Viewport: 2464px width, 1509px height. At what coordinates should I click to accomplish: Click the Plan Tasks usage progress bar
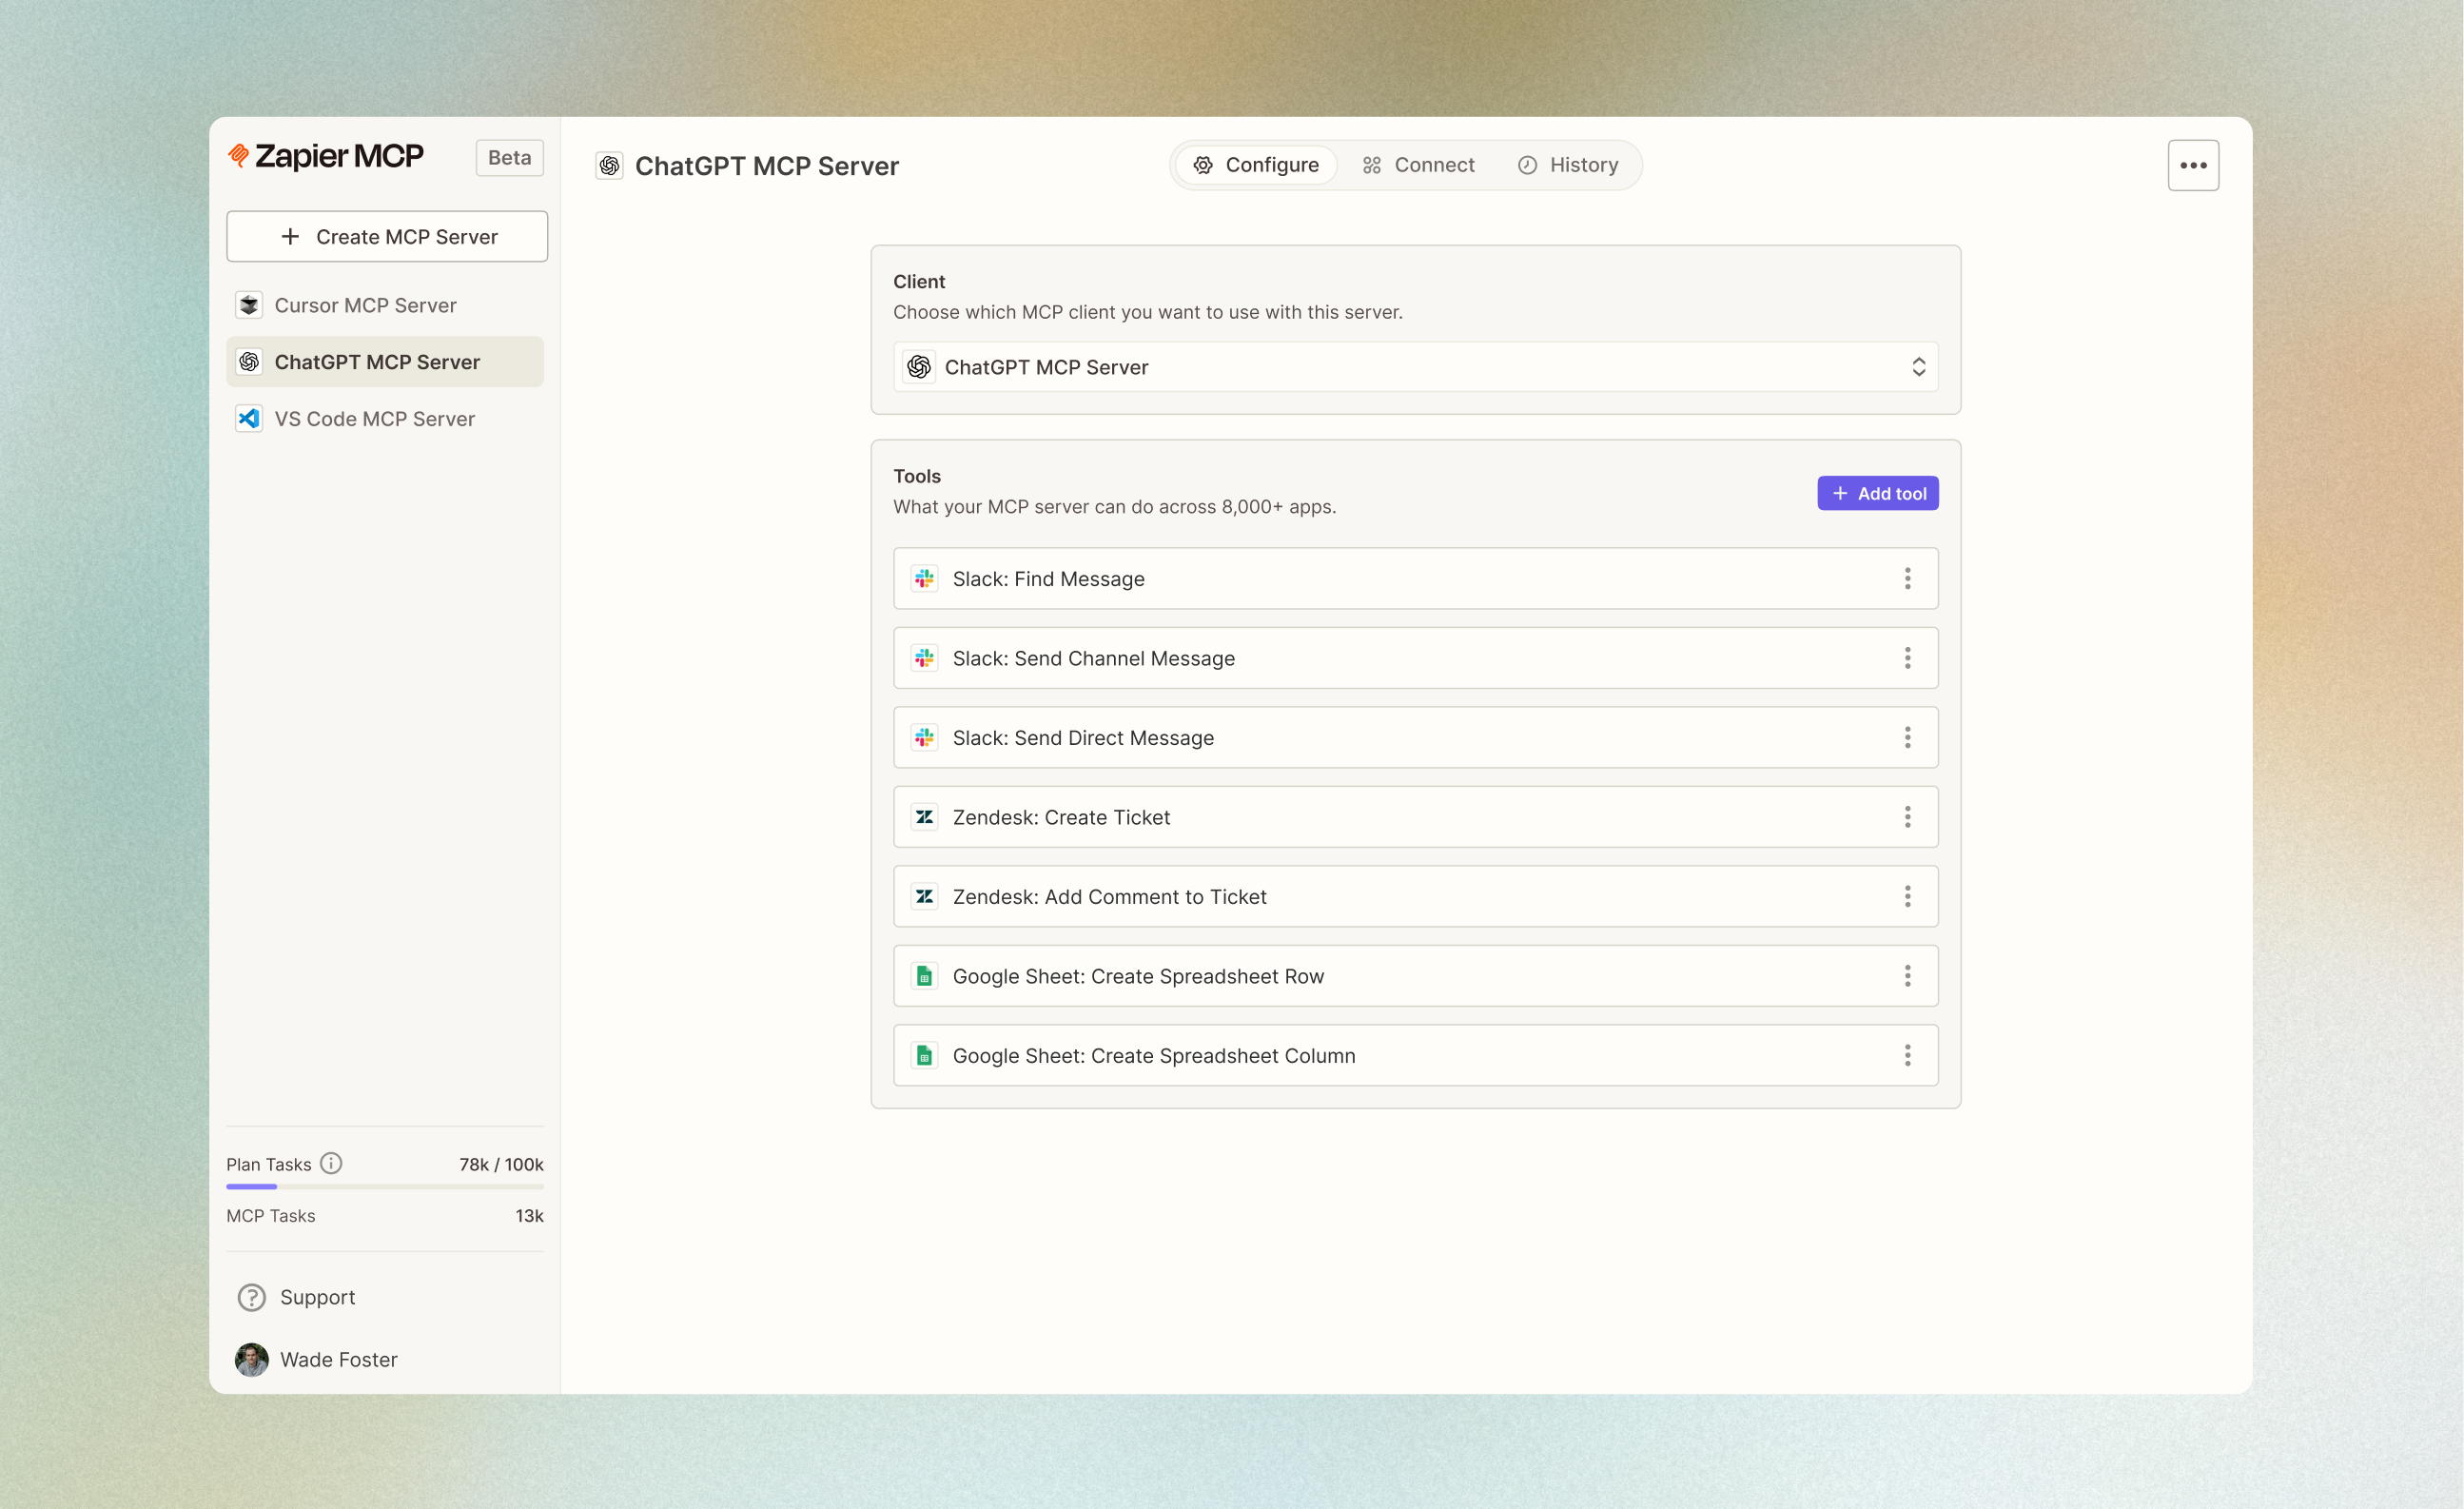click(x=385, y=1187)
